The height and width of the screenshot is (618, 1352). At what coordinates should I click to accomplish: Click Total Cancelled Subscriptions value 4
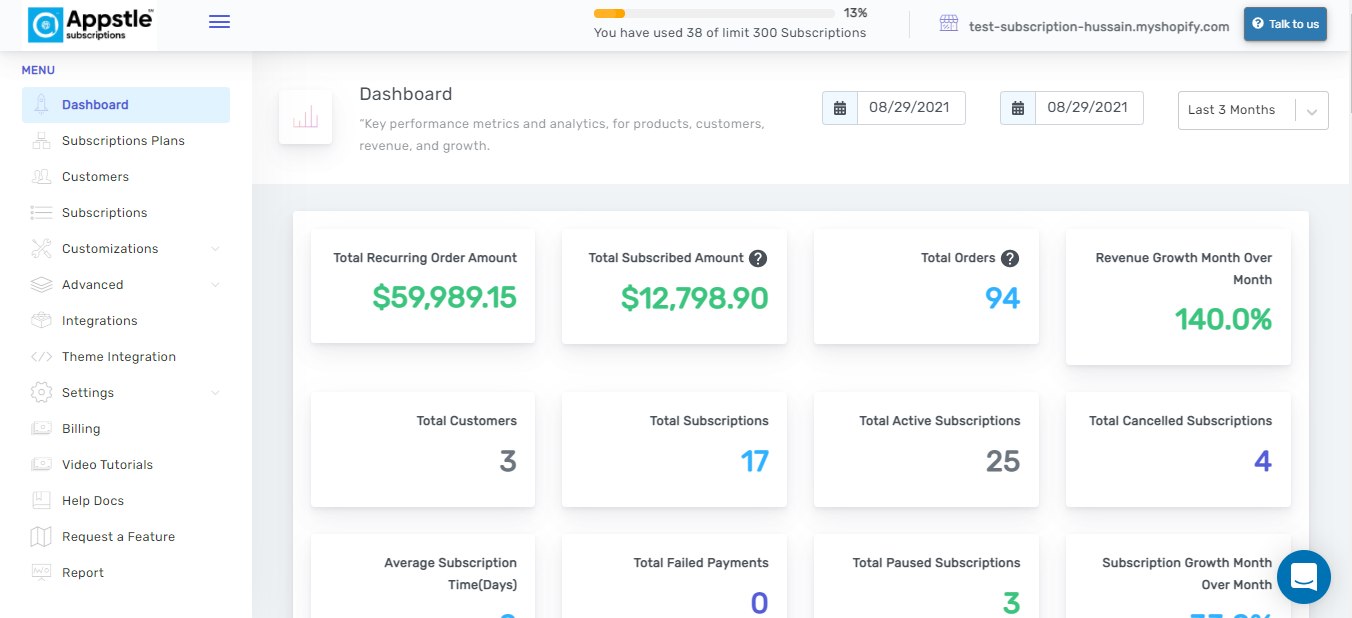1263,461
